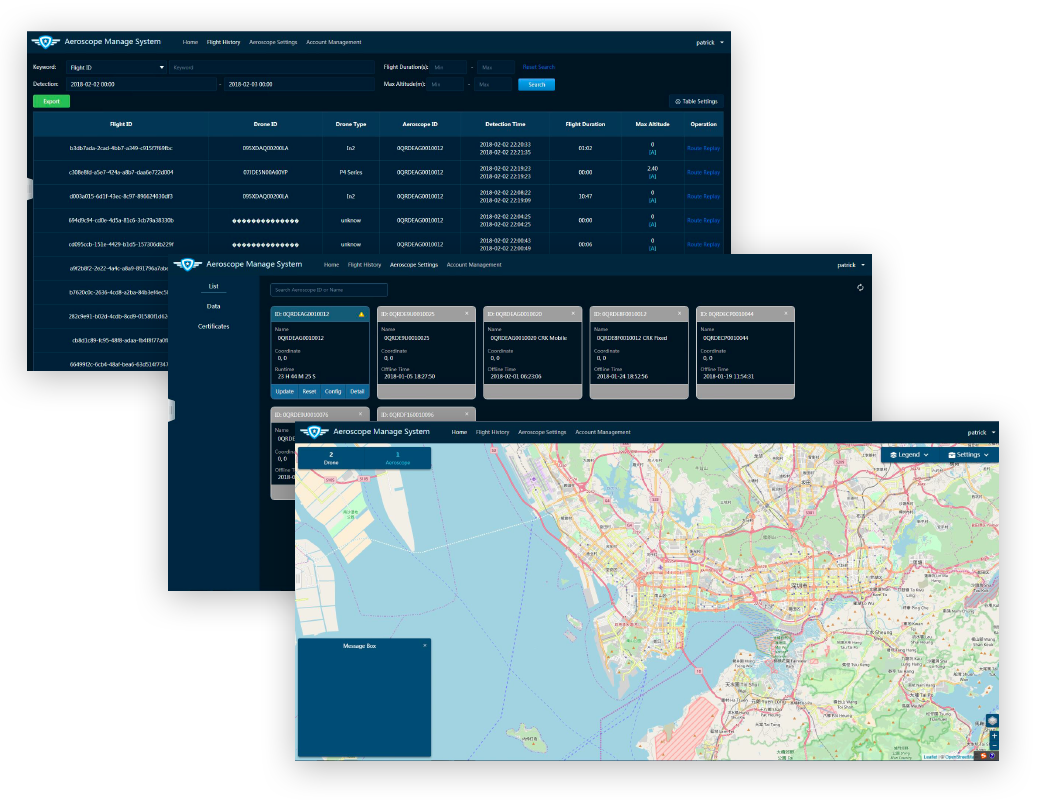Close the 0QRDECP0010044 Aeroscope card
Screen dimensions: 1040x800
click(786, 314)
